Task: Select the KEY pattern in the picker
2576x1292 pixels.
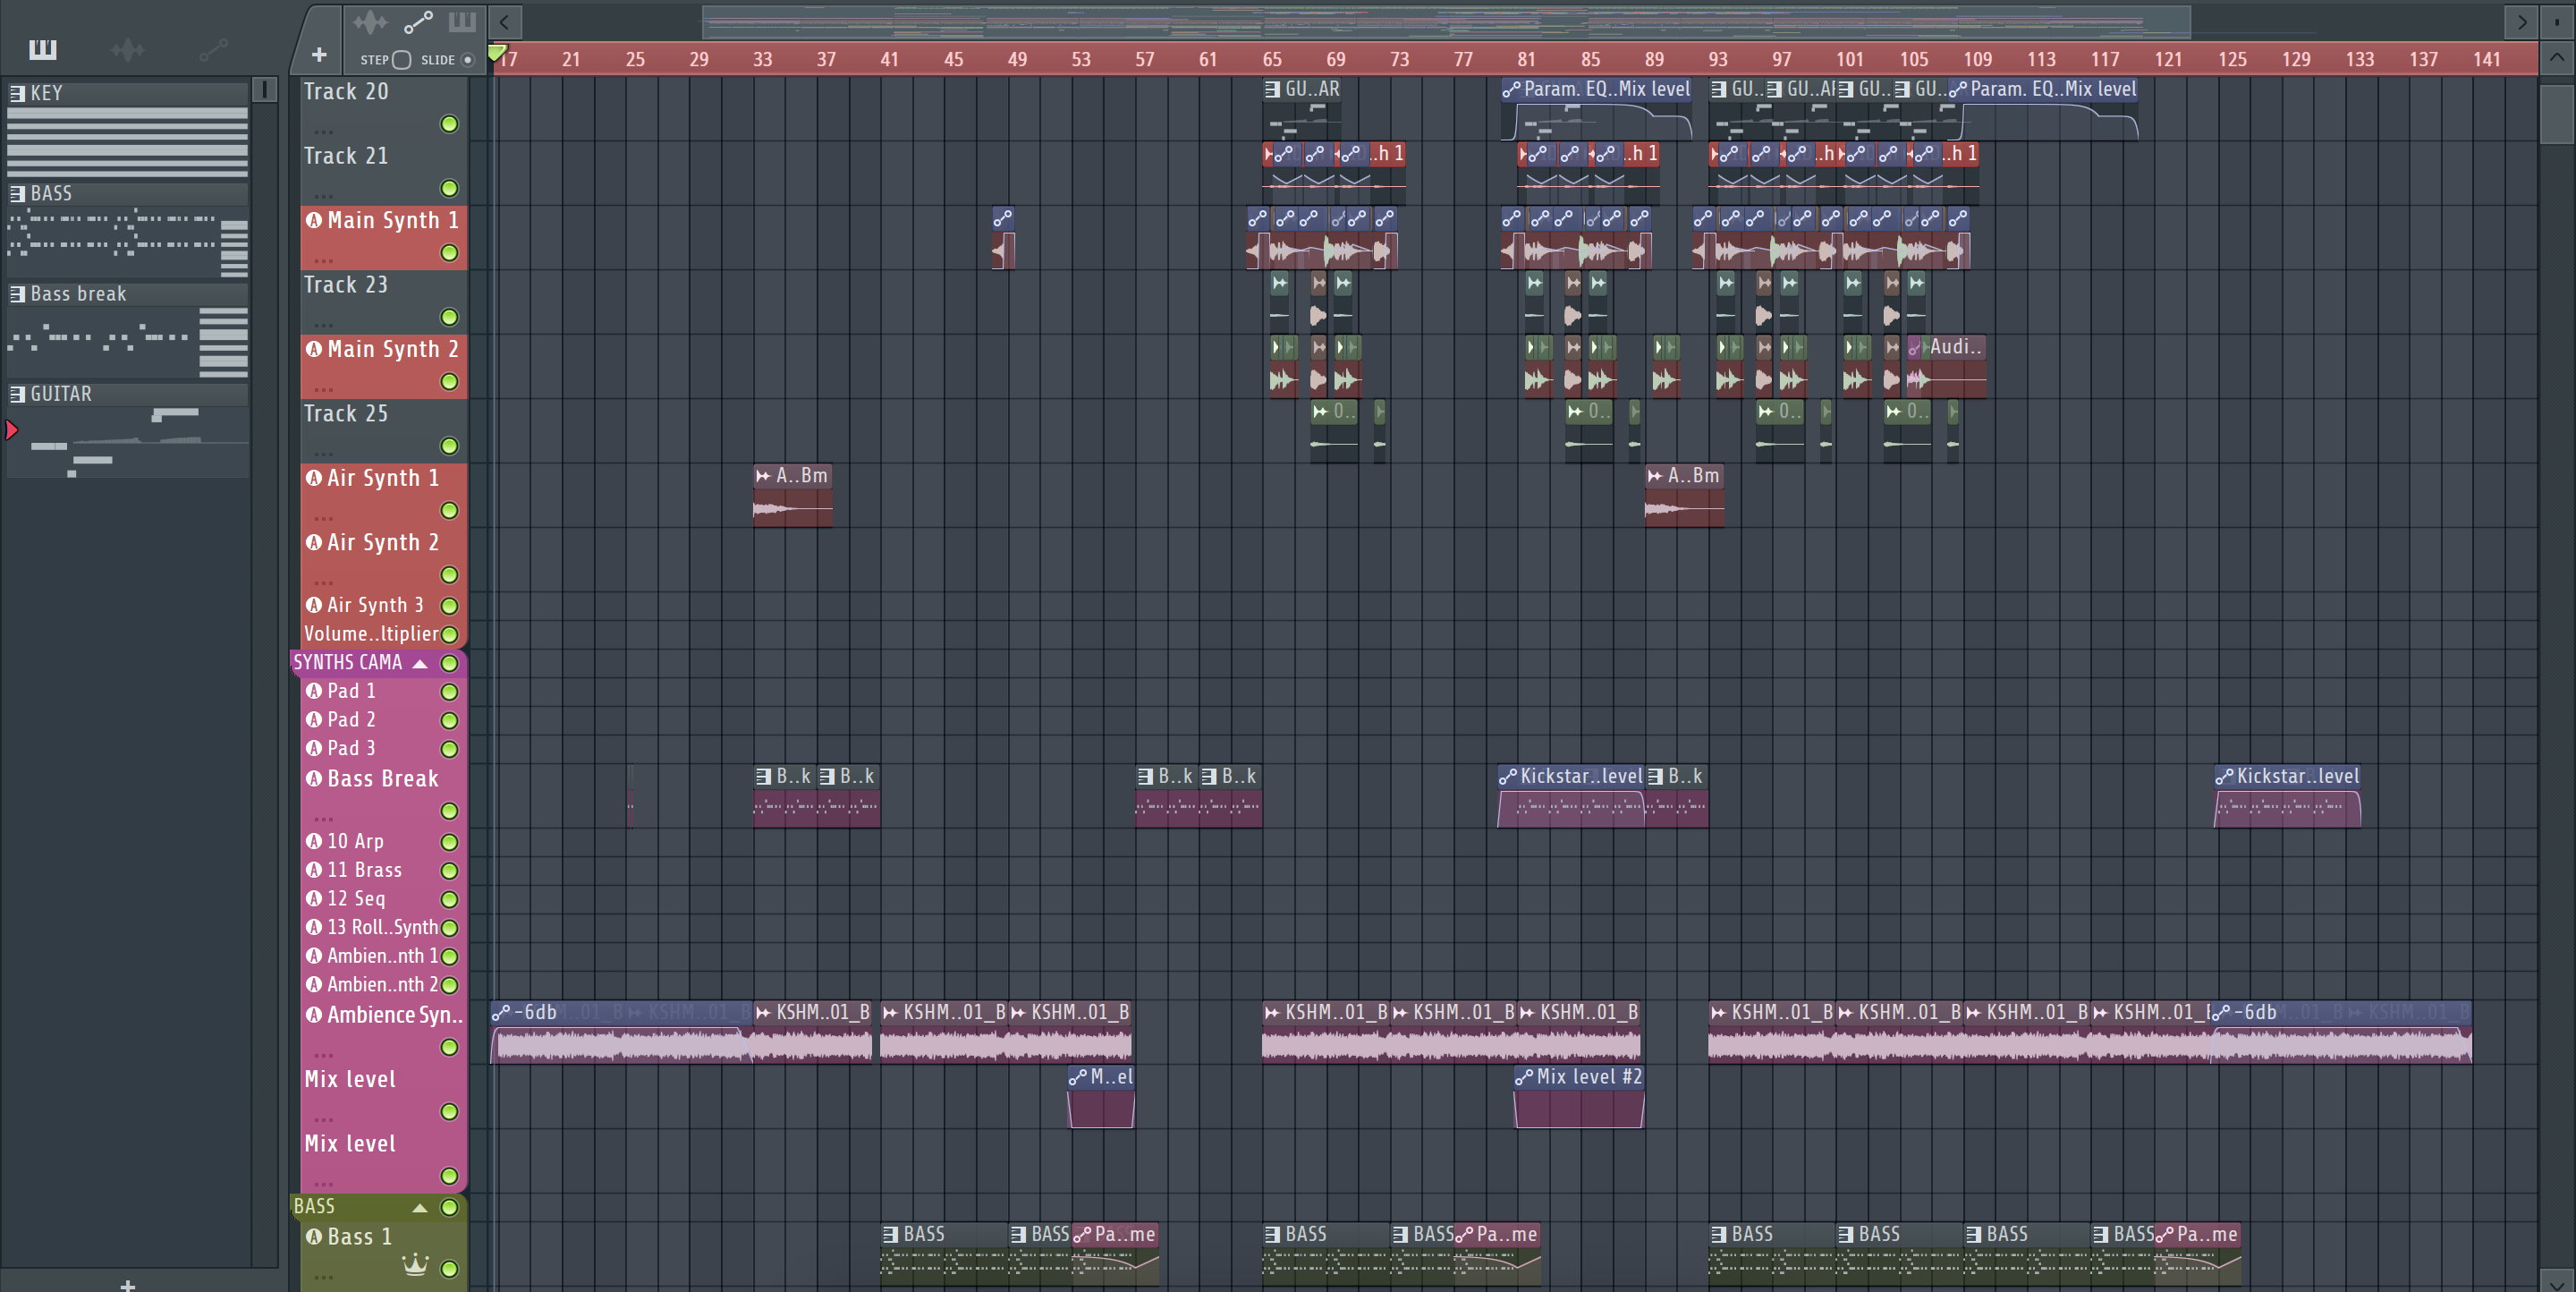Action: pyautogui.click(x=127, y=130)
